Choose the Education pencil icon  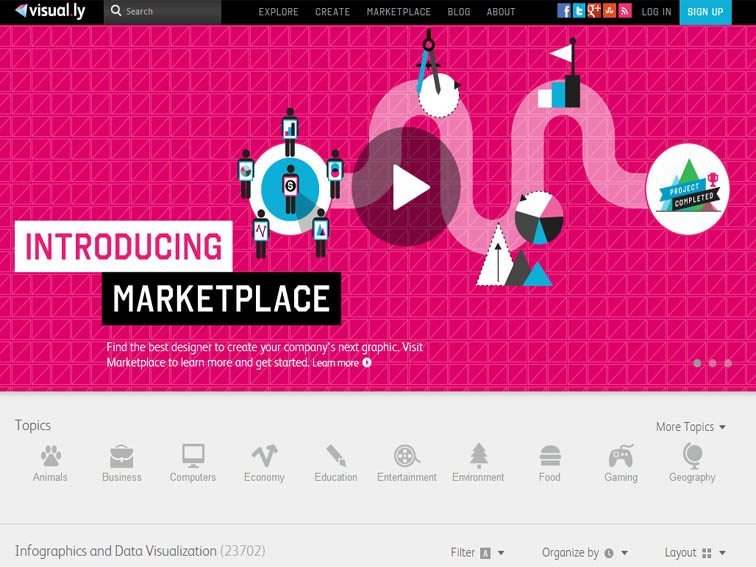pyautogui.click(x=336, y=456)
